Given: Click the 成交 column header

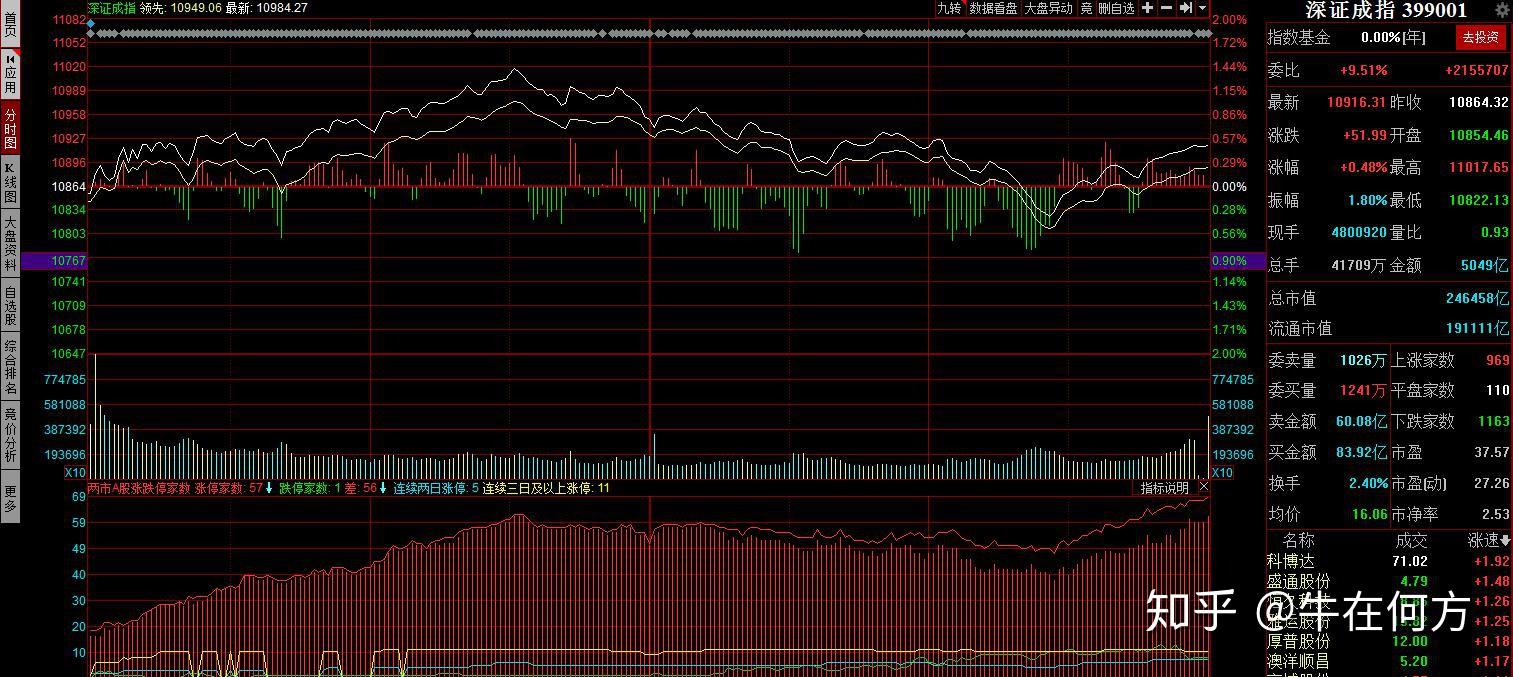Looking at the screenshot, I should (1412, 540).
